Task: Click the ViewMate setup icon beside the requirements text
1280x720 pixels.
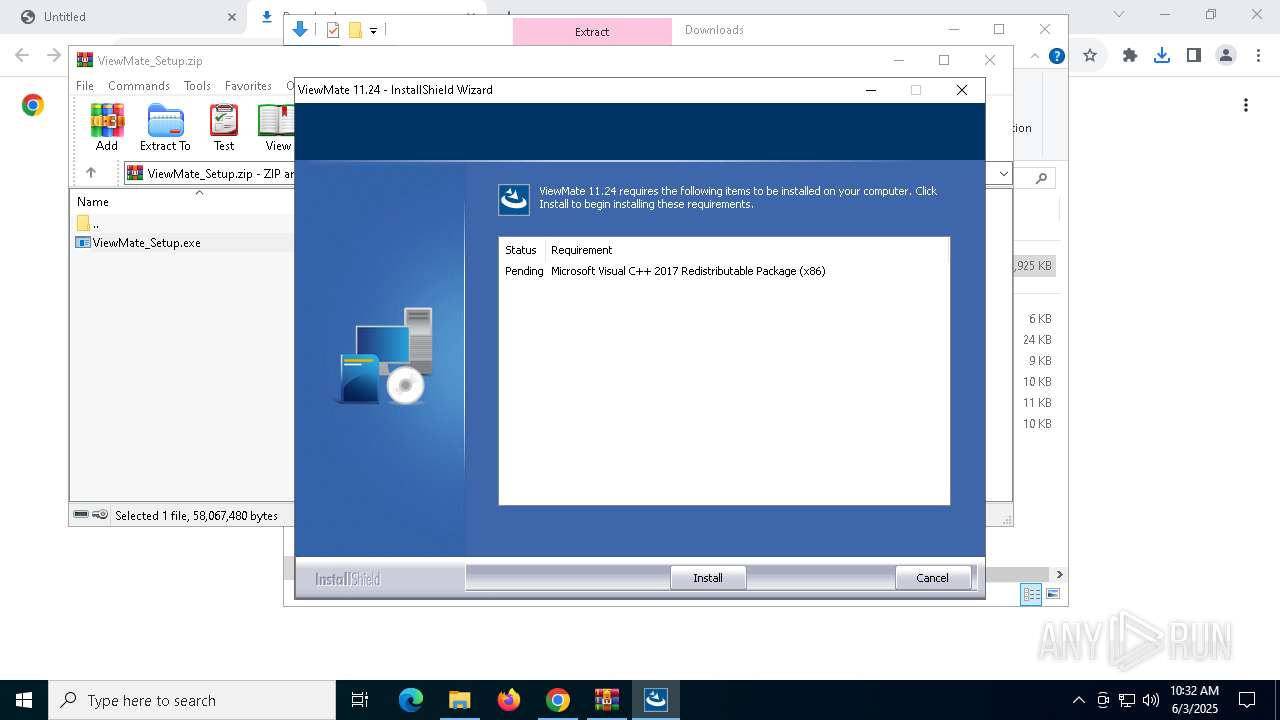Action: (514, 200)
